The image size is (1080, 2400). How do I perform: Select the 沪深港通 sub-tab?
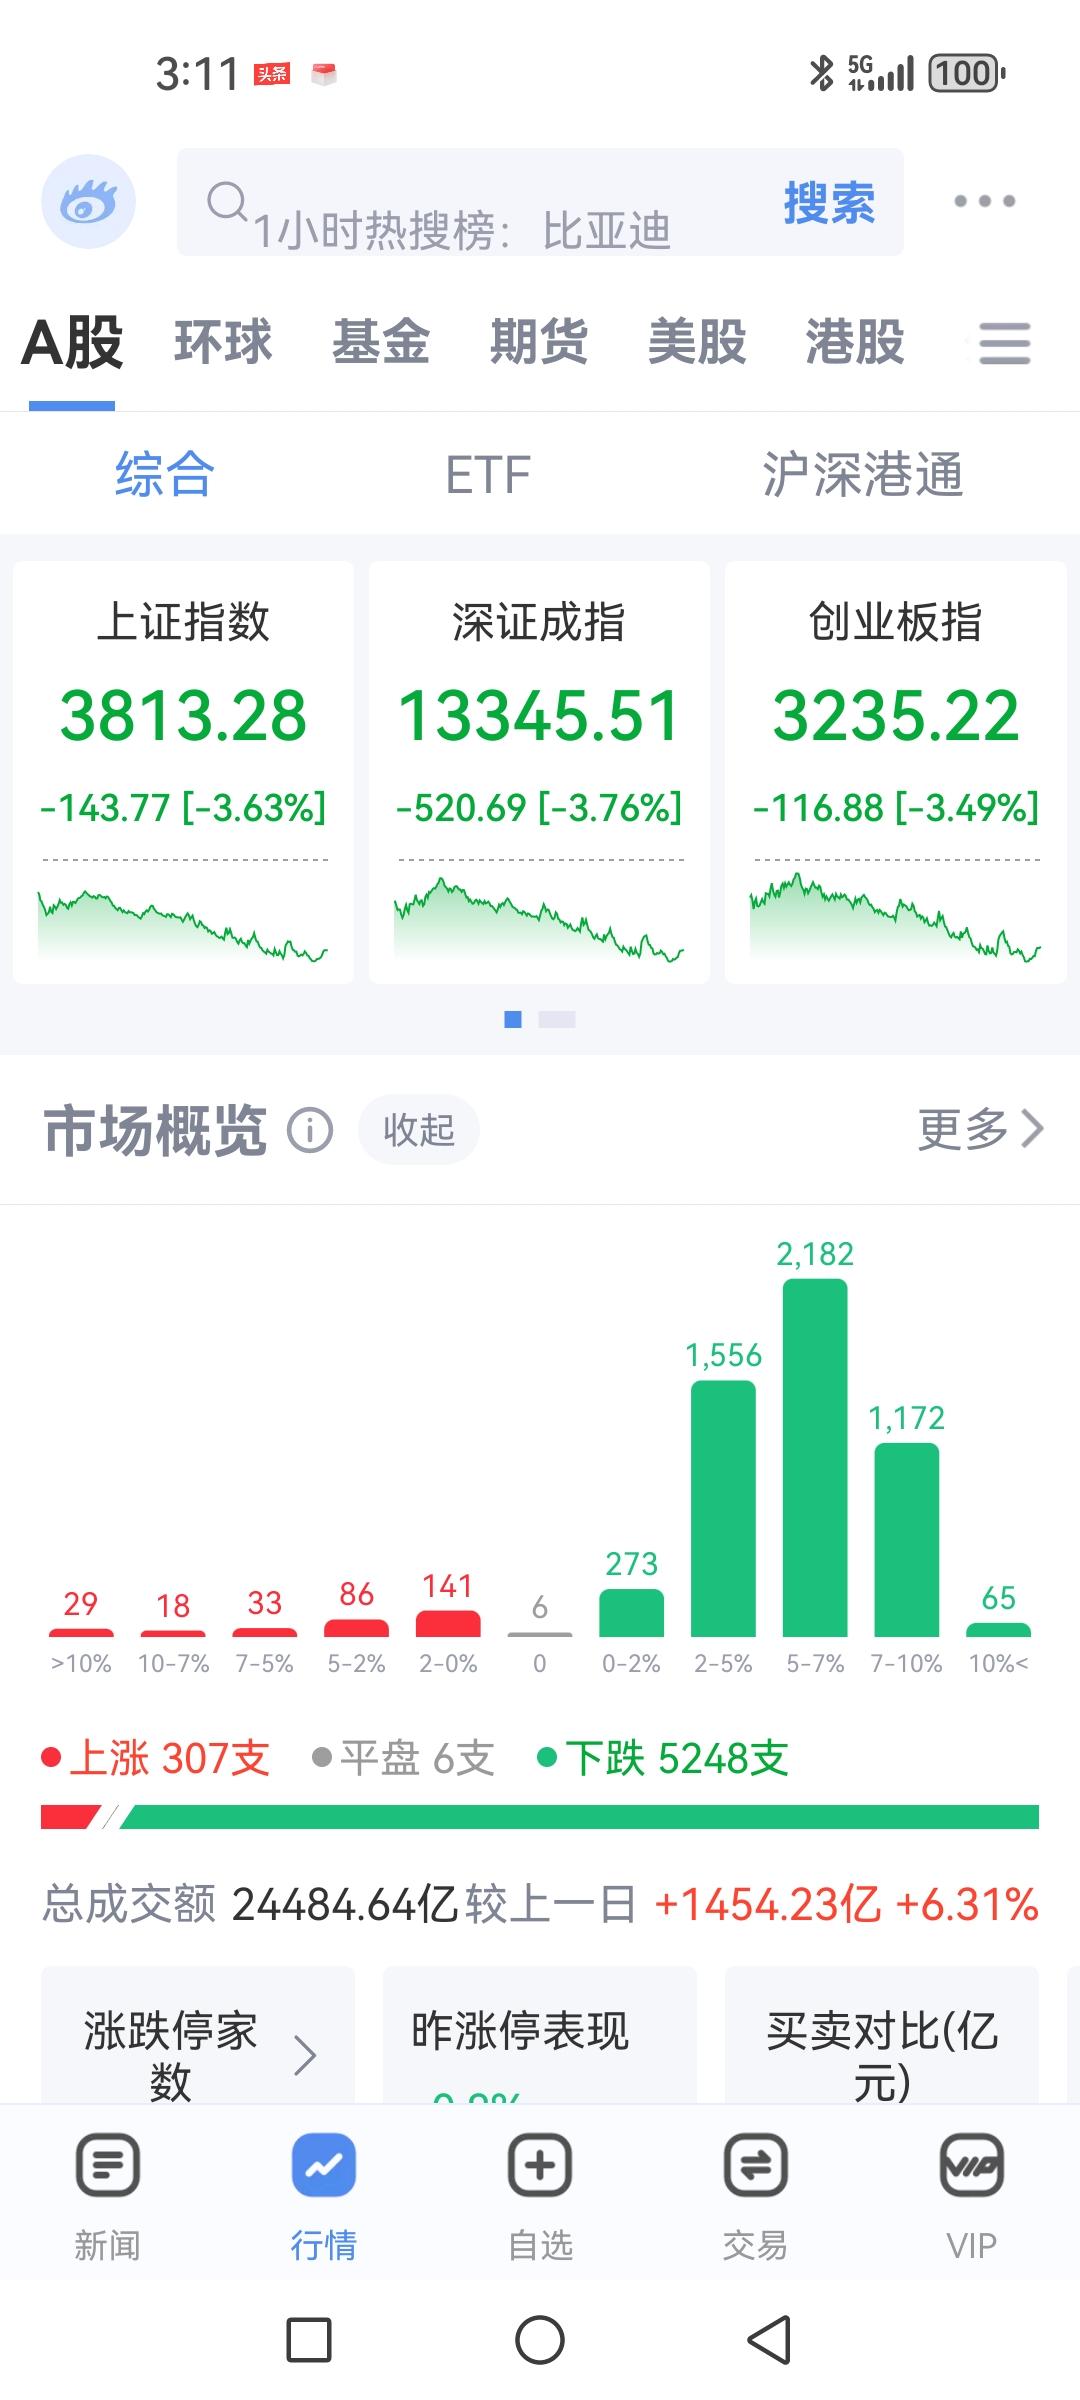[x=863, y=474]
